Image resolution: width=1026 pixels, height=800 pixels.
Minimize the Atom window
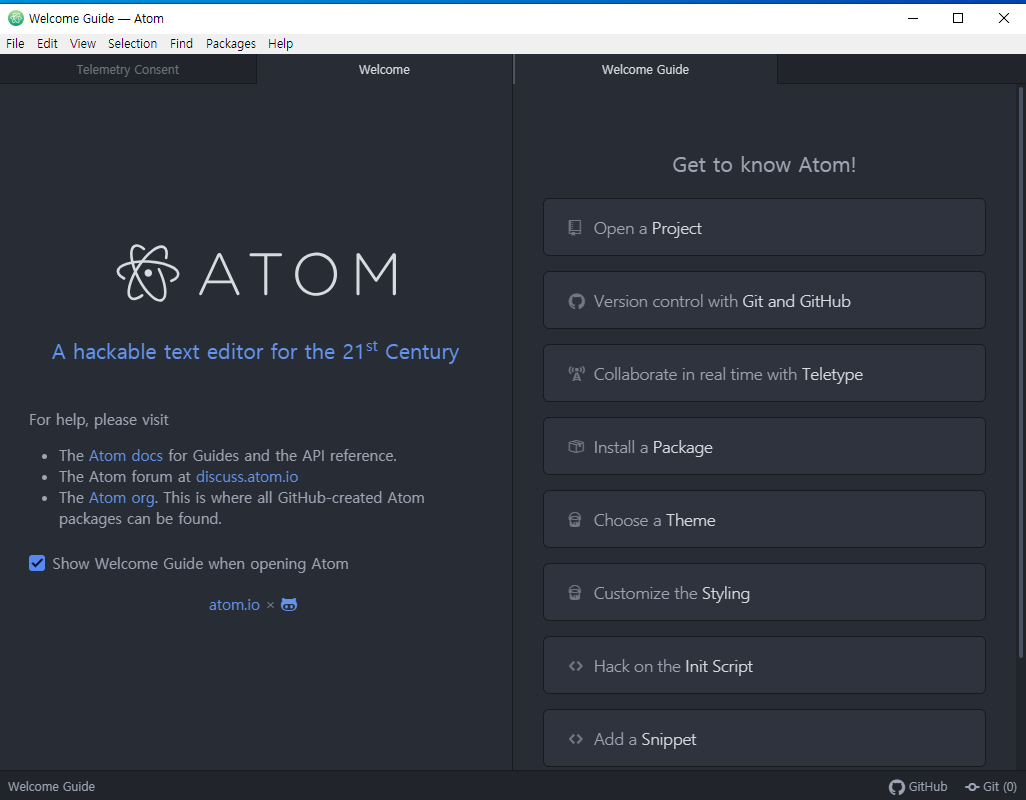point(913,18)
